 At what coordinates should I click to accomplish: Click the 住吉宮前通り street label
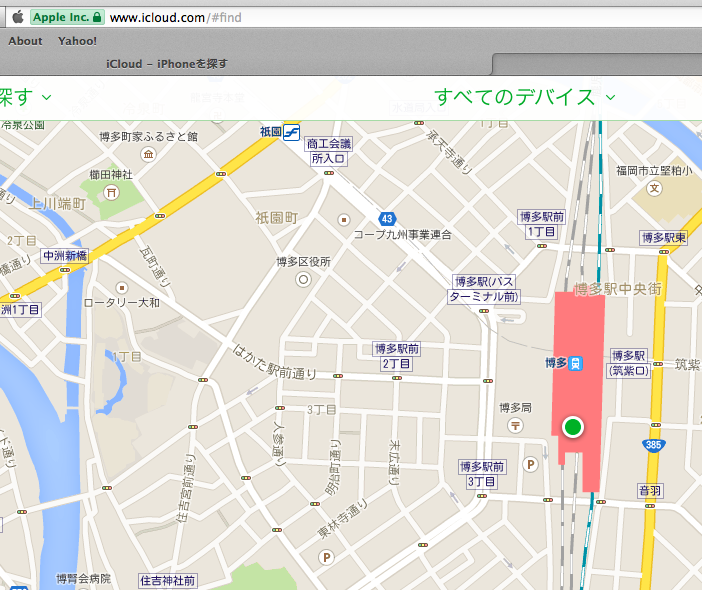point(186,488)
